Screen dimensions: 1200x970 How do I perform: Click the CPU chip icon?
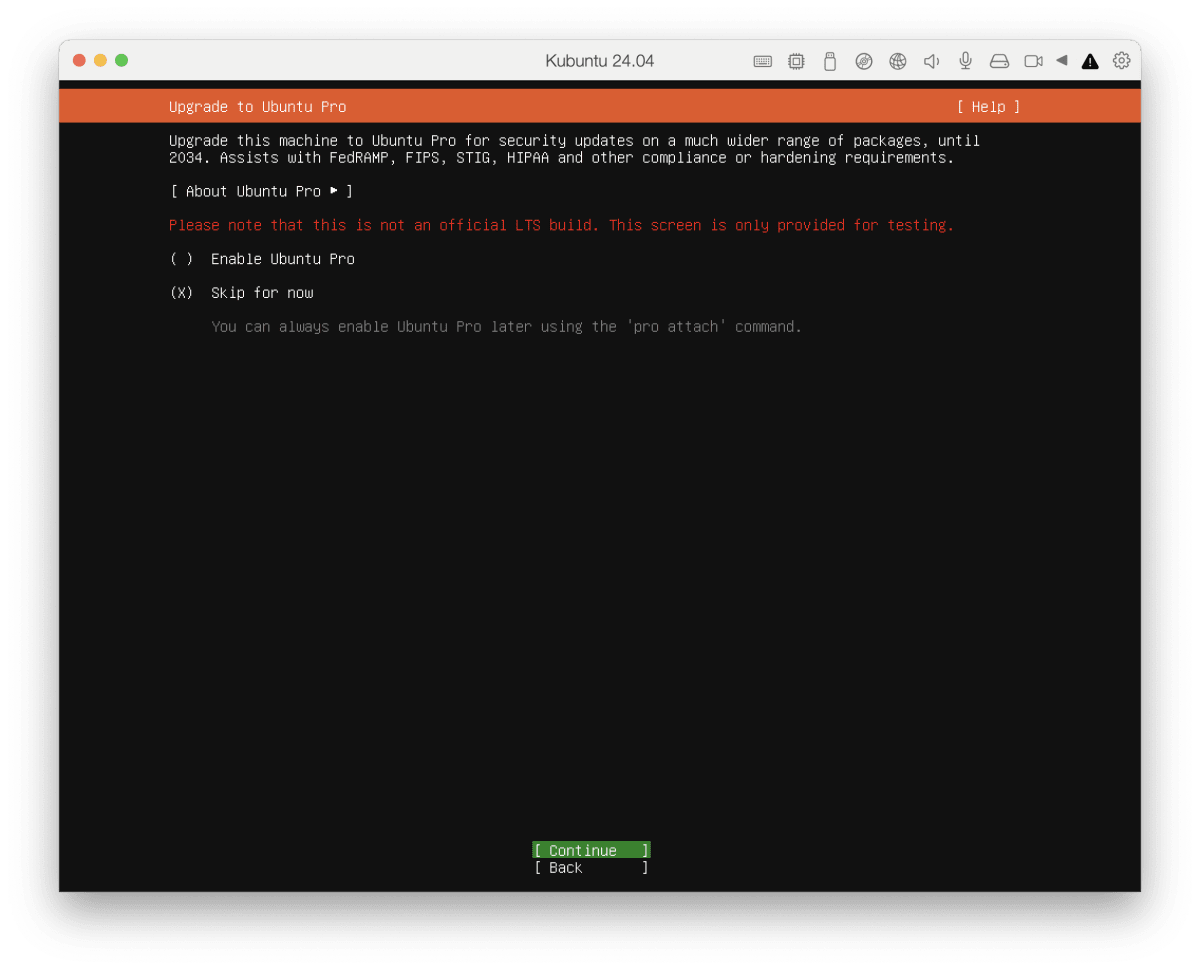pos(796,61)
